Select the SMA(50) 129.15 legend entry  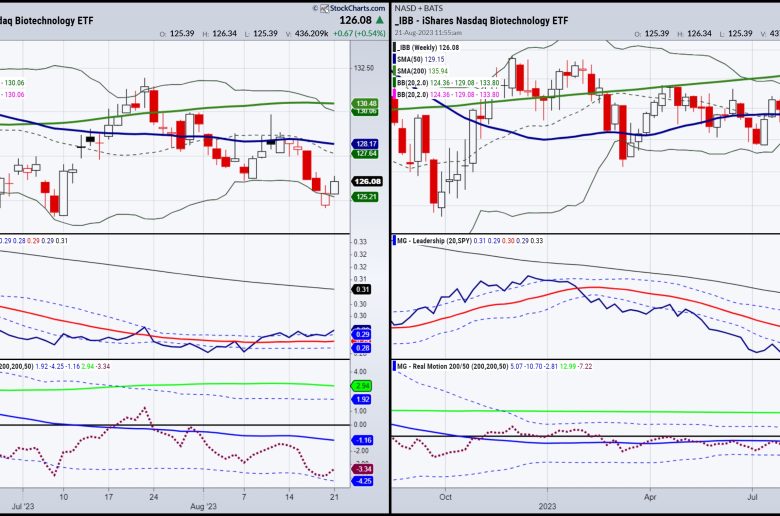(x=421, y=59)
